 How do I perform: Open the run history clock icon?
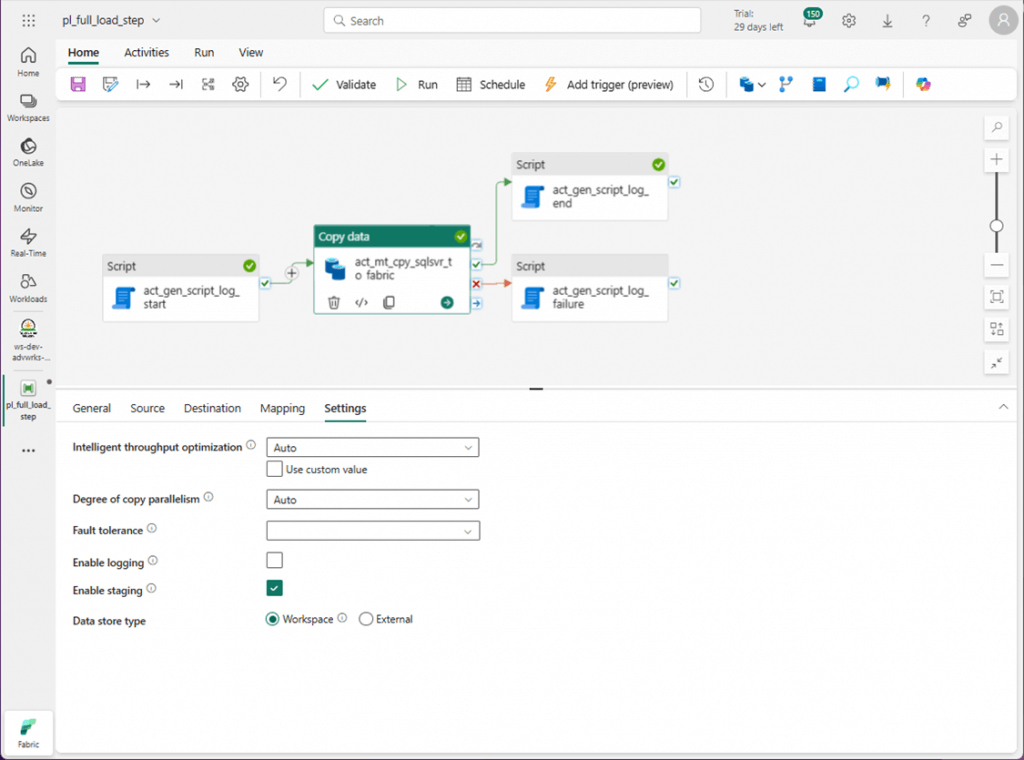click(705, 84)
